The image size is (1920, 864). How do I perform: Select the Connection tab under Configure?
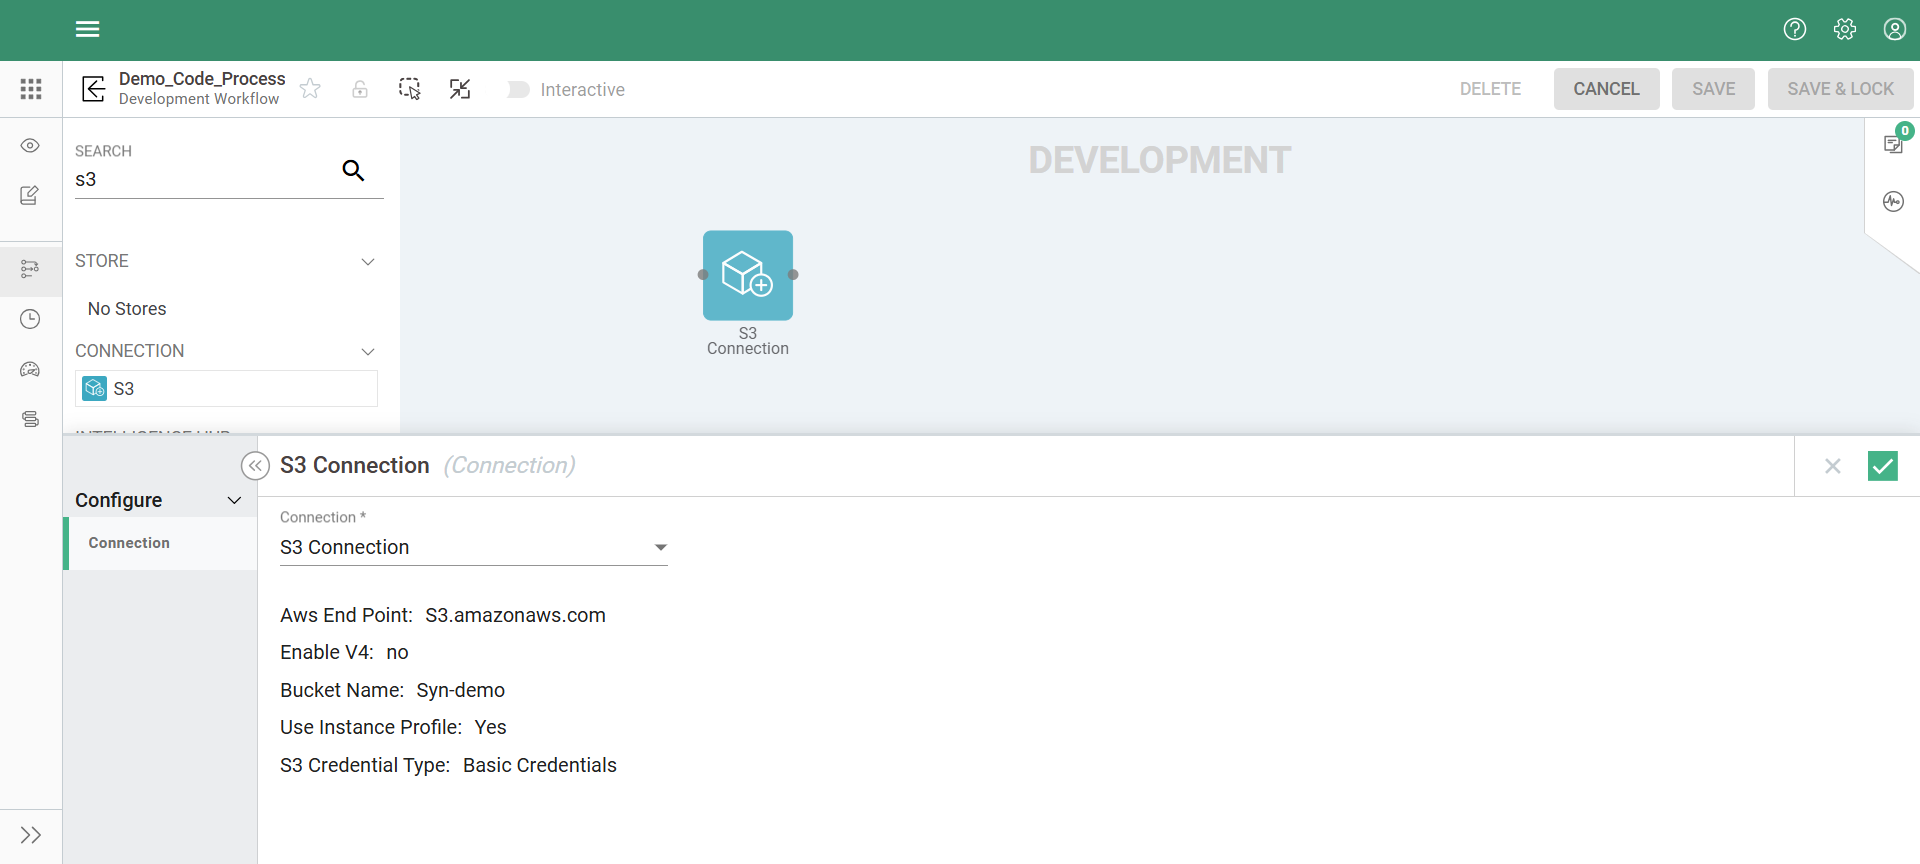(x=161, y=543)
